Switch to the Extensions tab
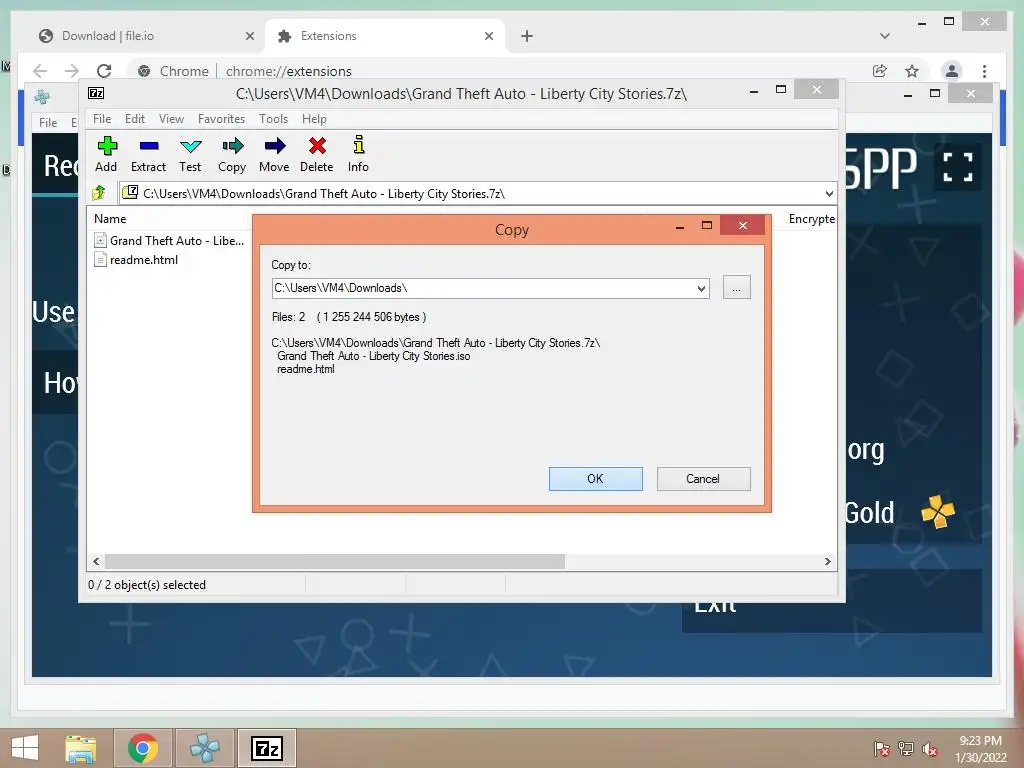 coord(385,36)
